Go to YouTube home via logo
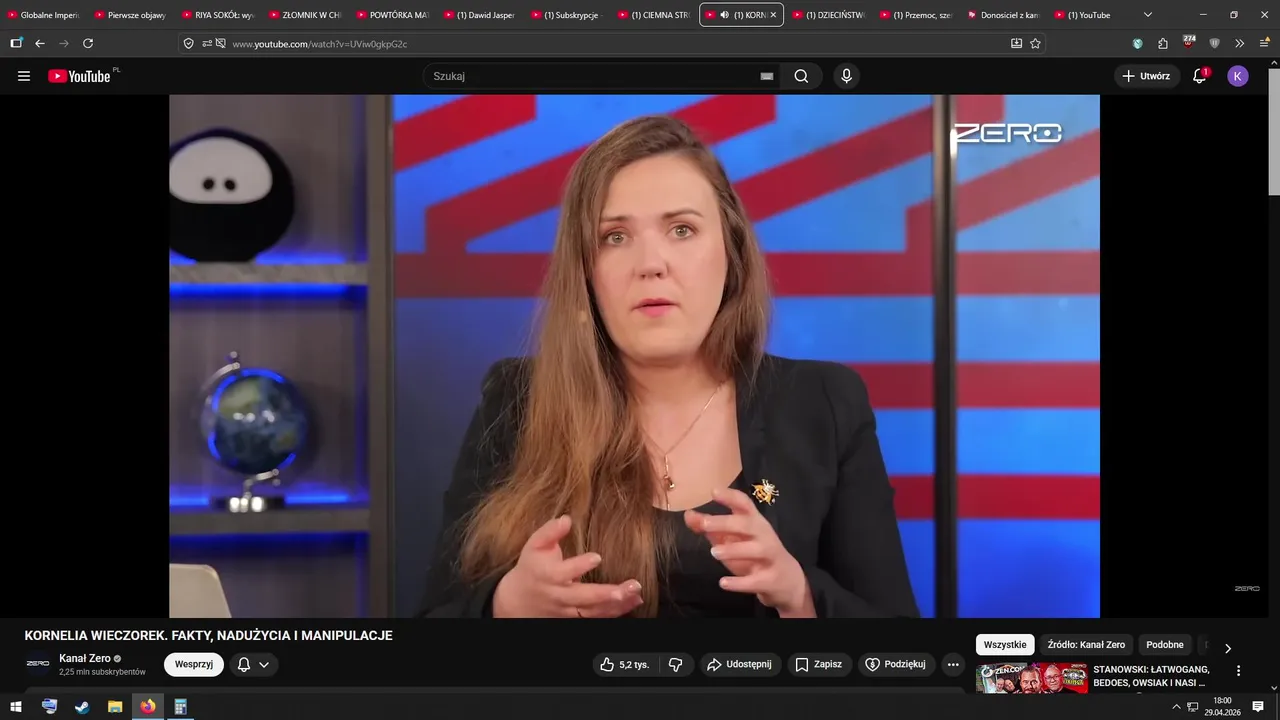Image resolution: width=1280 pixels, height=720 pixels. pos(79,76)
